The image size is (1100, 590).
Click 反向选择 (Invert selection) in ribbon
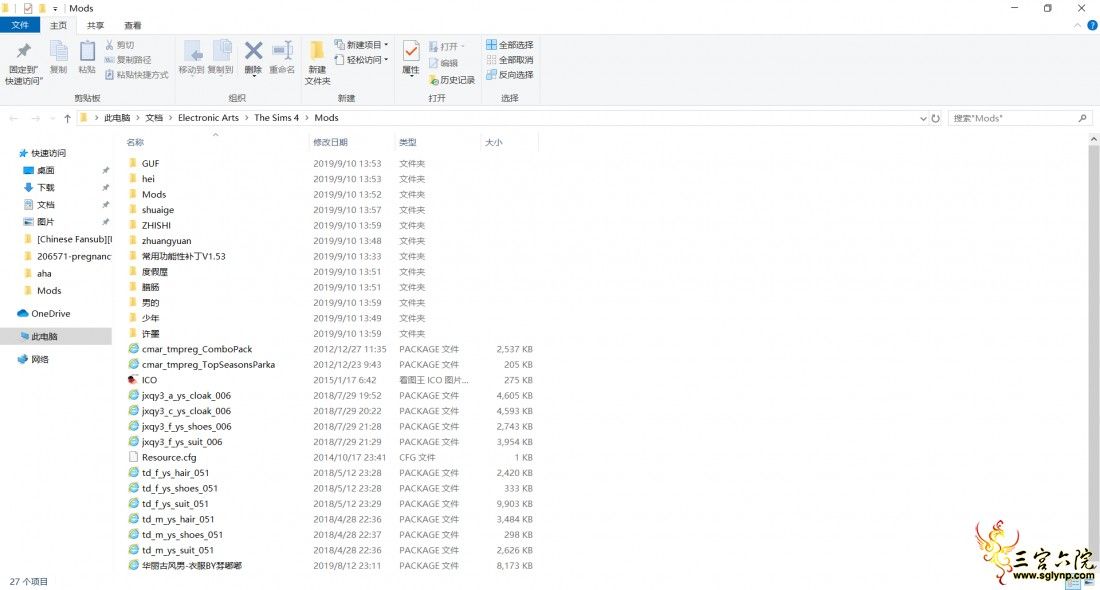click(510, 74)
